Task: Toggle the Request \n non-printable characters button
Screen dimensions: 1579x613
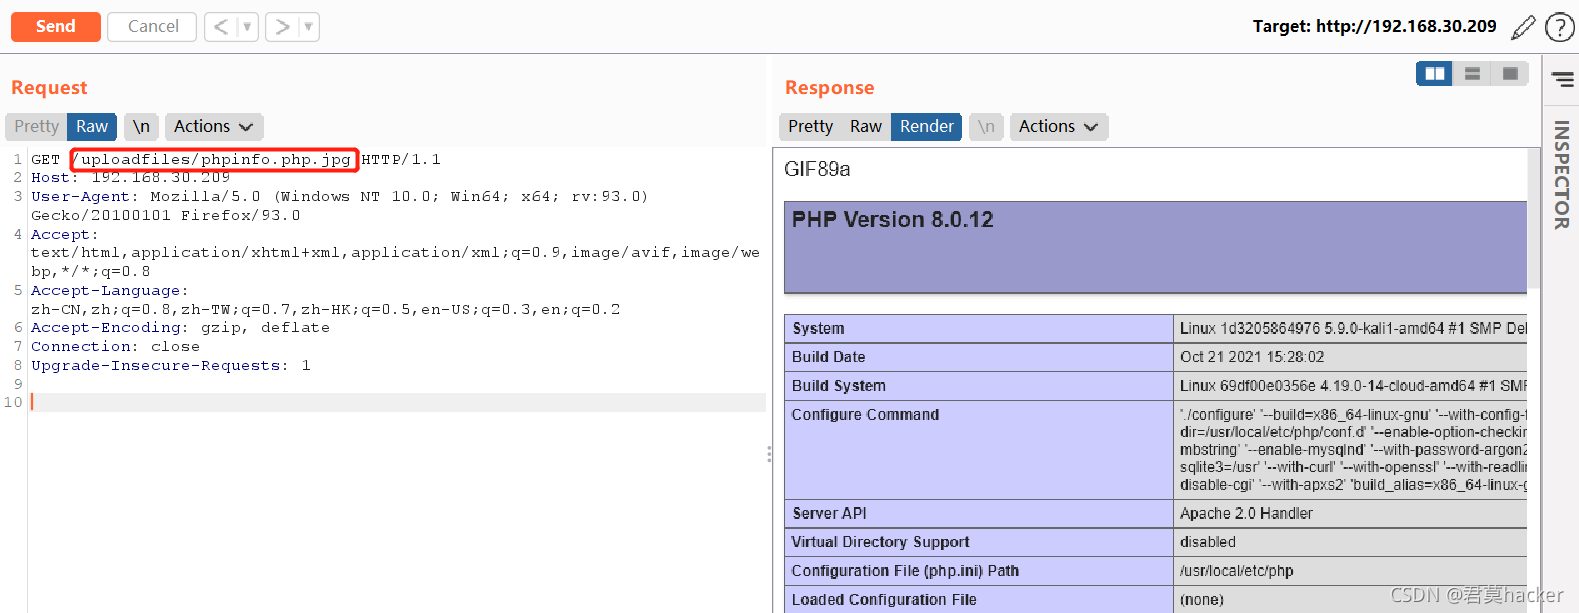Action: pyautogui.click(x=141, y=127)
